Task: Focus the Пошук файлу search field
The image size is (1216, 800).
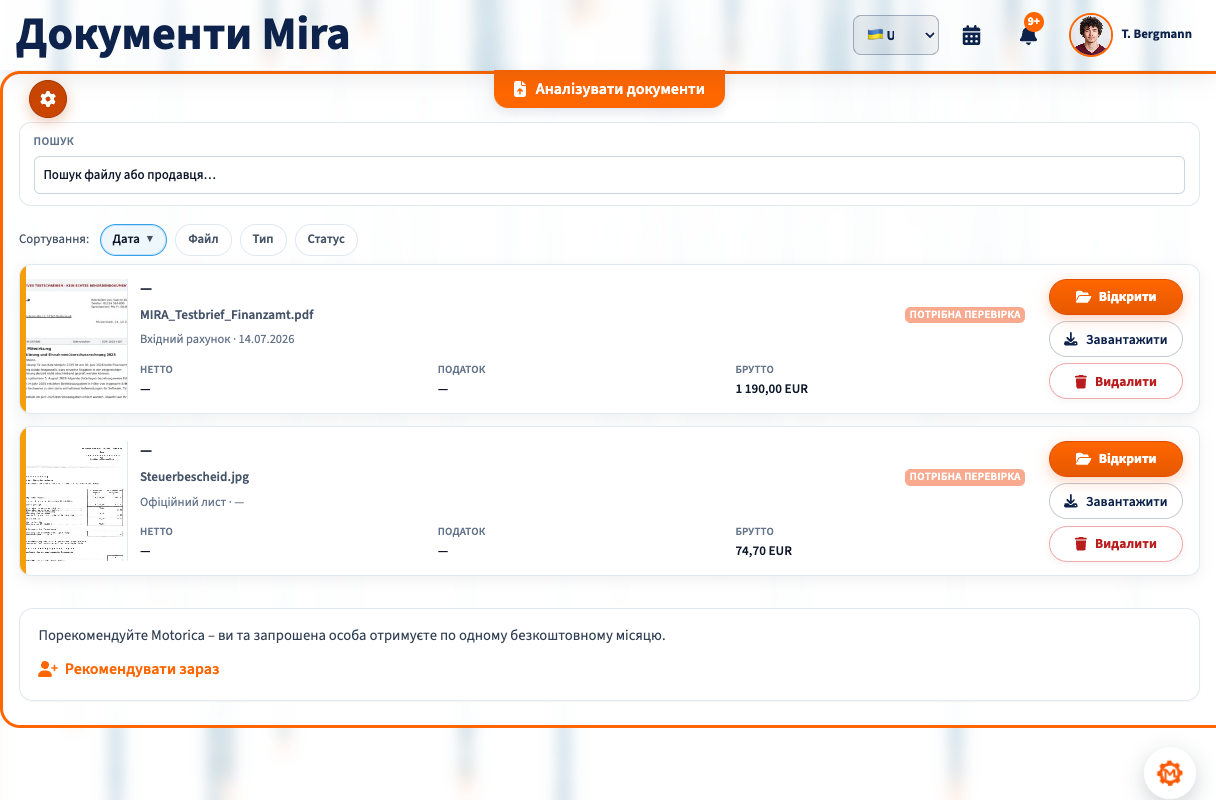Action: coord(609,175)
